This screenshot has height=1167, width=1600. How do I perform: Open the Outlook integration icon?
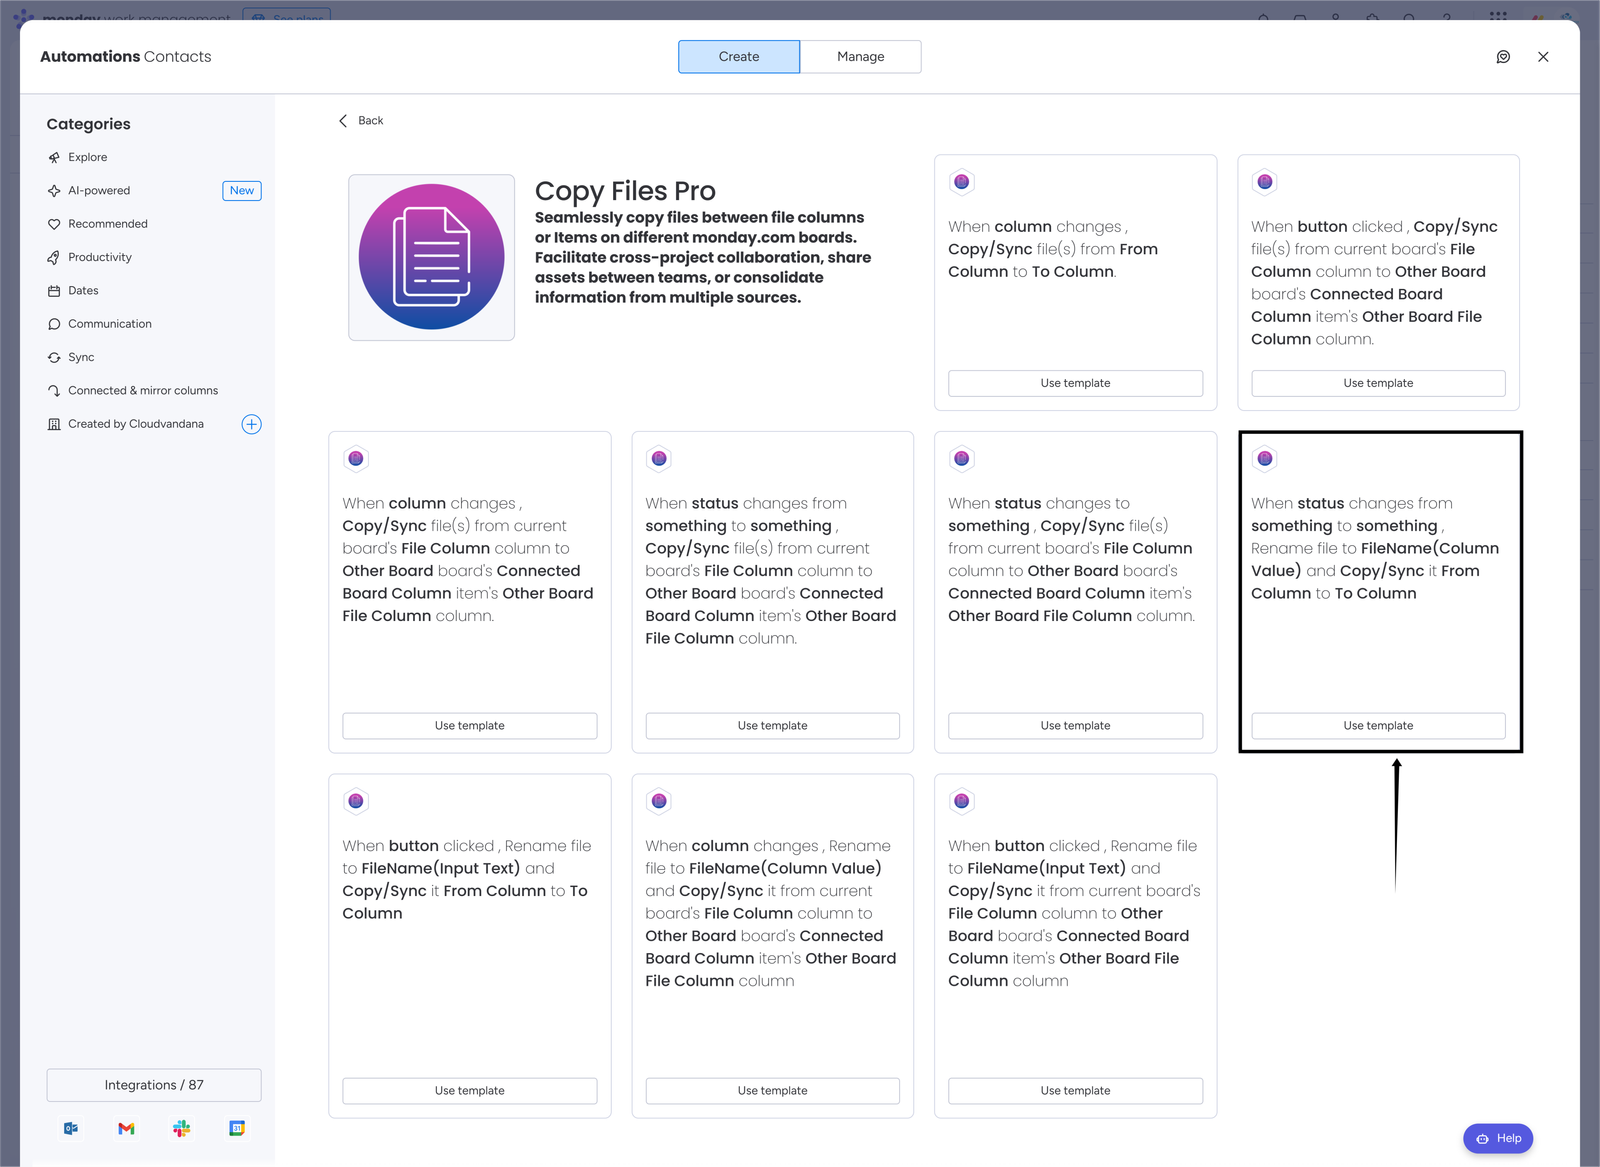click(71, 1128)
